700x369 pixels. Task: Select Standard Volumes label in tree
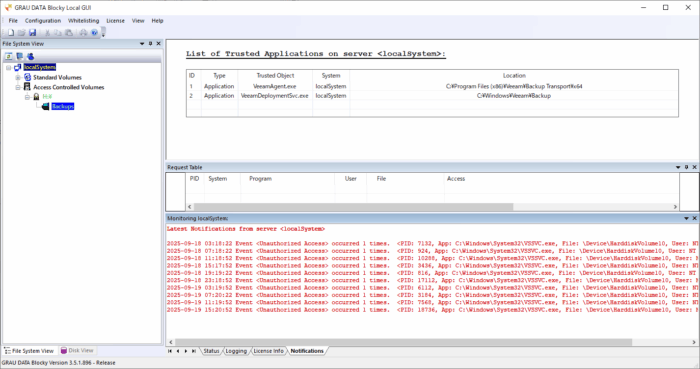point(57,77)
